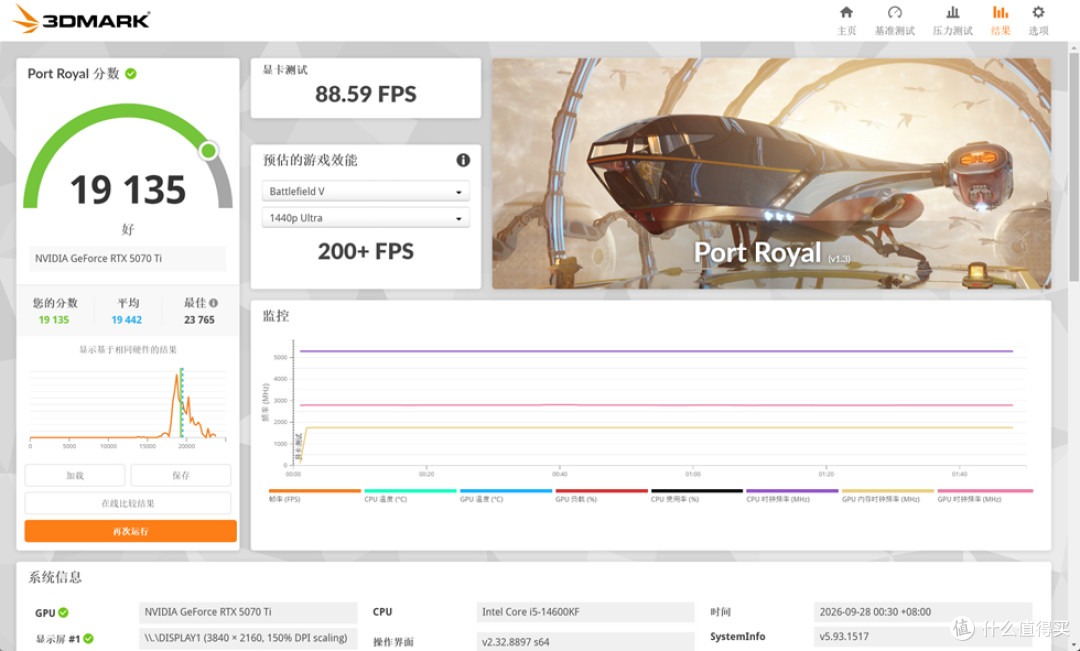Image resolution: width=1080 pixels, height=651 pixels.
Task: Click the orange 再次运行 run again button
Action: [131, 531]
